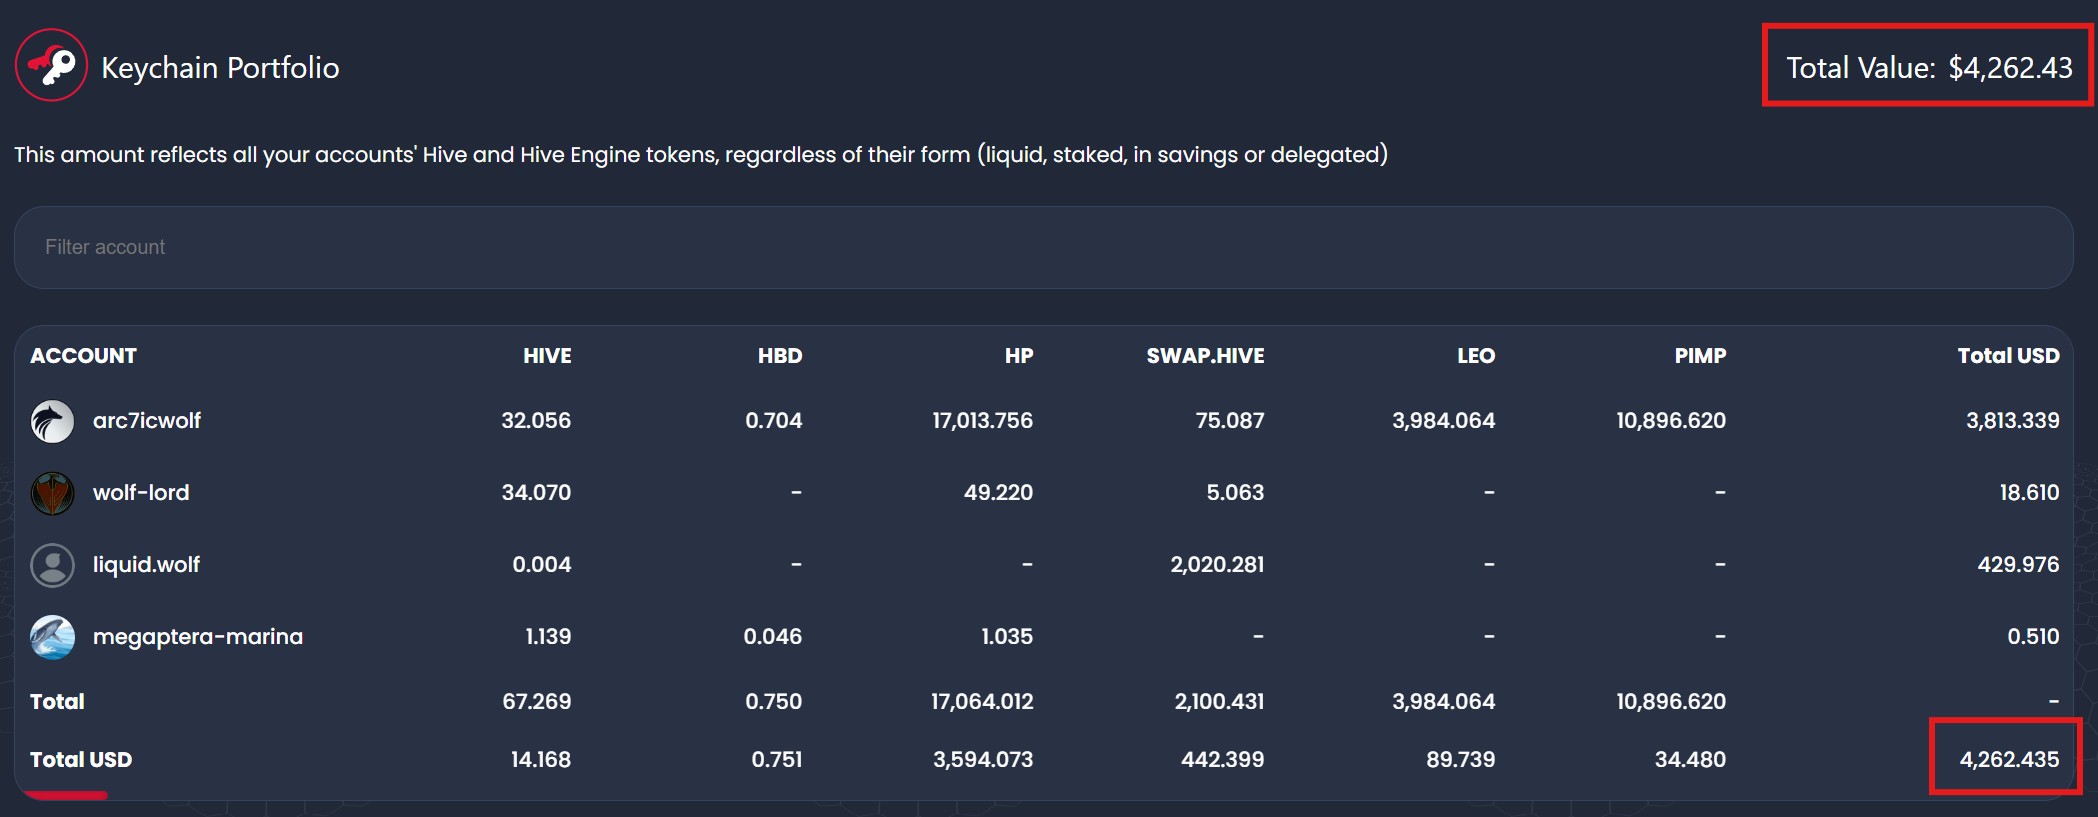The width and height of the screenshot is (2098, 817).
Task: Click Total USD PIMP value 34.480
Action: [x=1690, y=760]
